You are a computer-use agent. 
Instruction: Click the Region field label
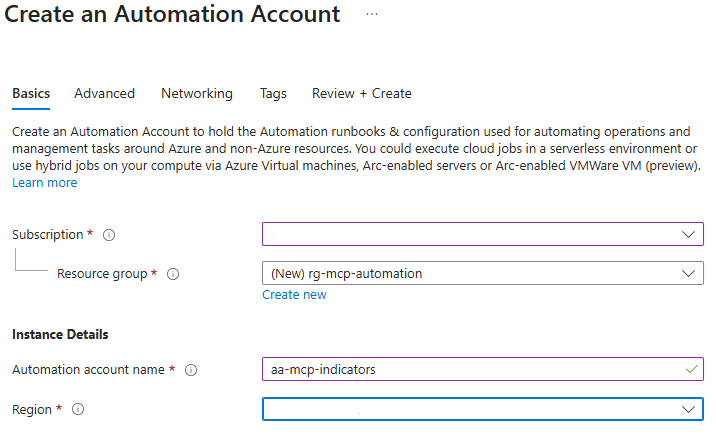tap(32, 410)
